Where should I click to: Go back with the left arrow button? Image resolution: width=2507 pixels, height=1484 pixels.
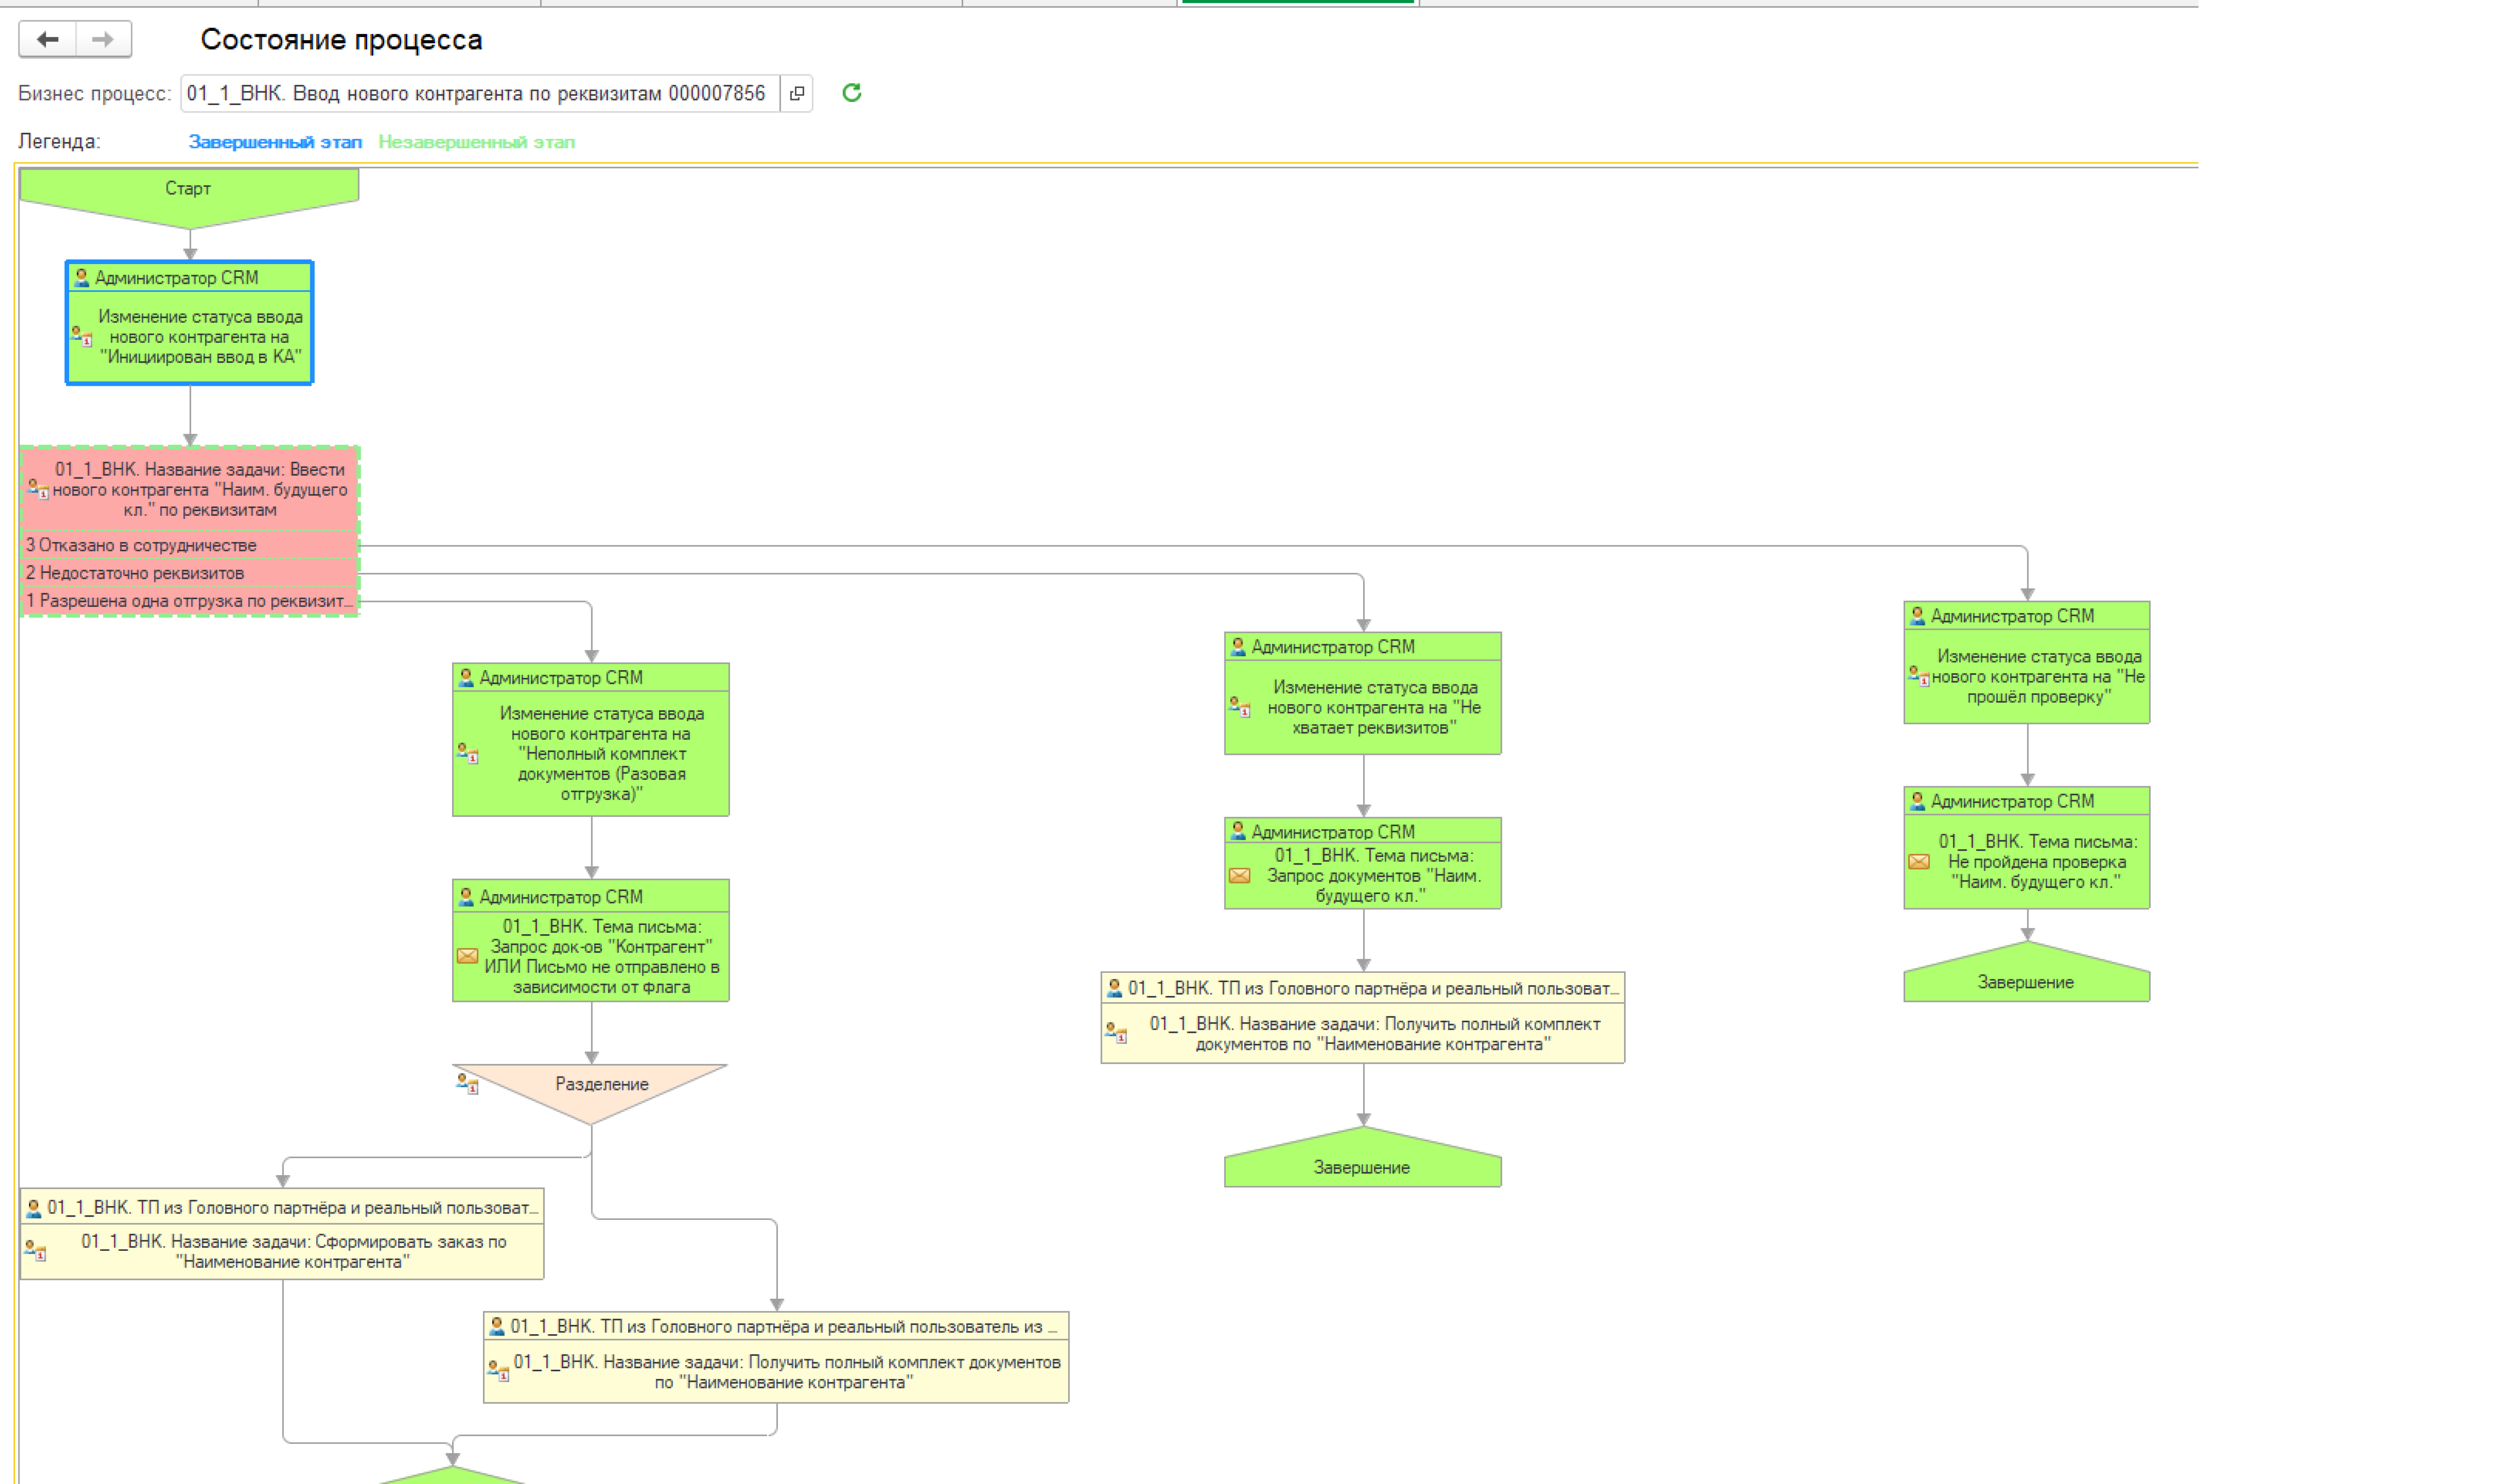click(x=47, y=39)
